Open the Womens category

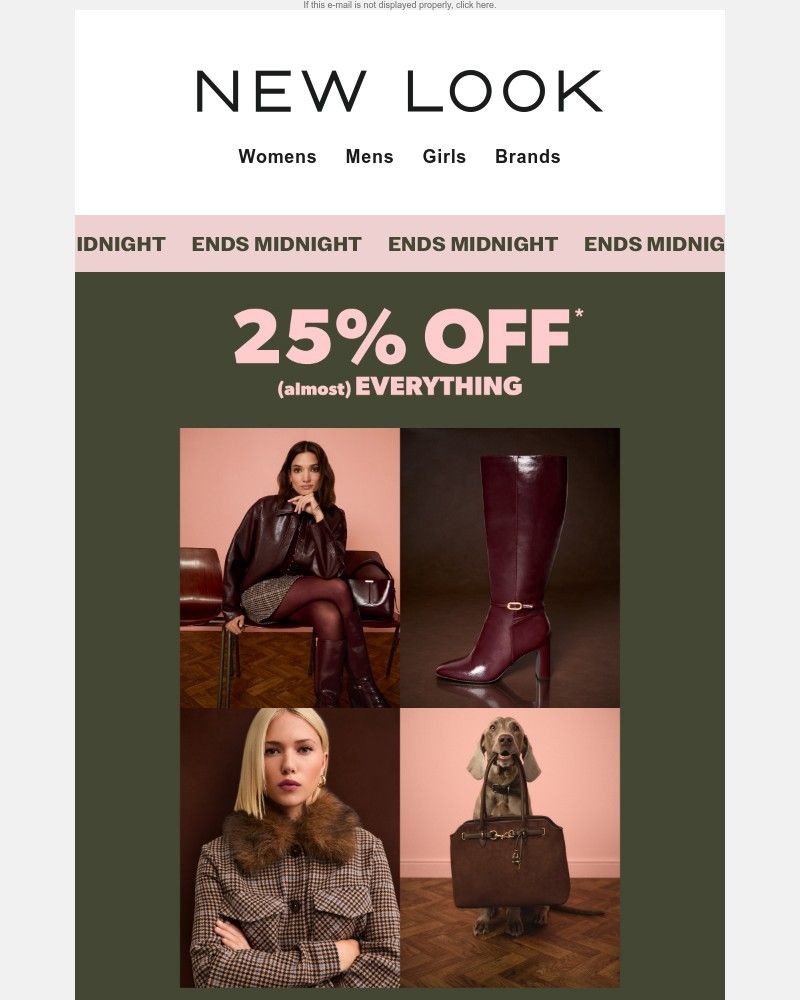(x=278, y=156)
